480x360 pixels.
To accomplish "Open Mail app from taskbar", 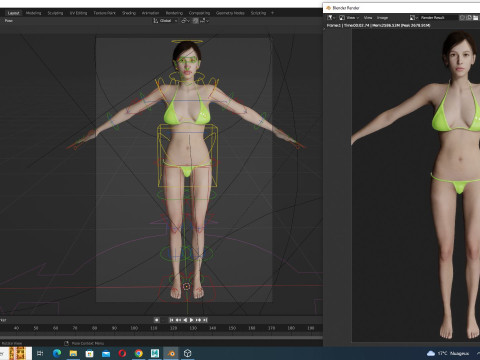I will [x=106, y=353].
